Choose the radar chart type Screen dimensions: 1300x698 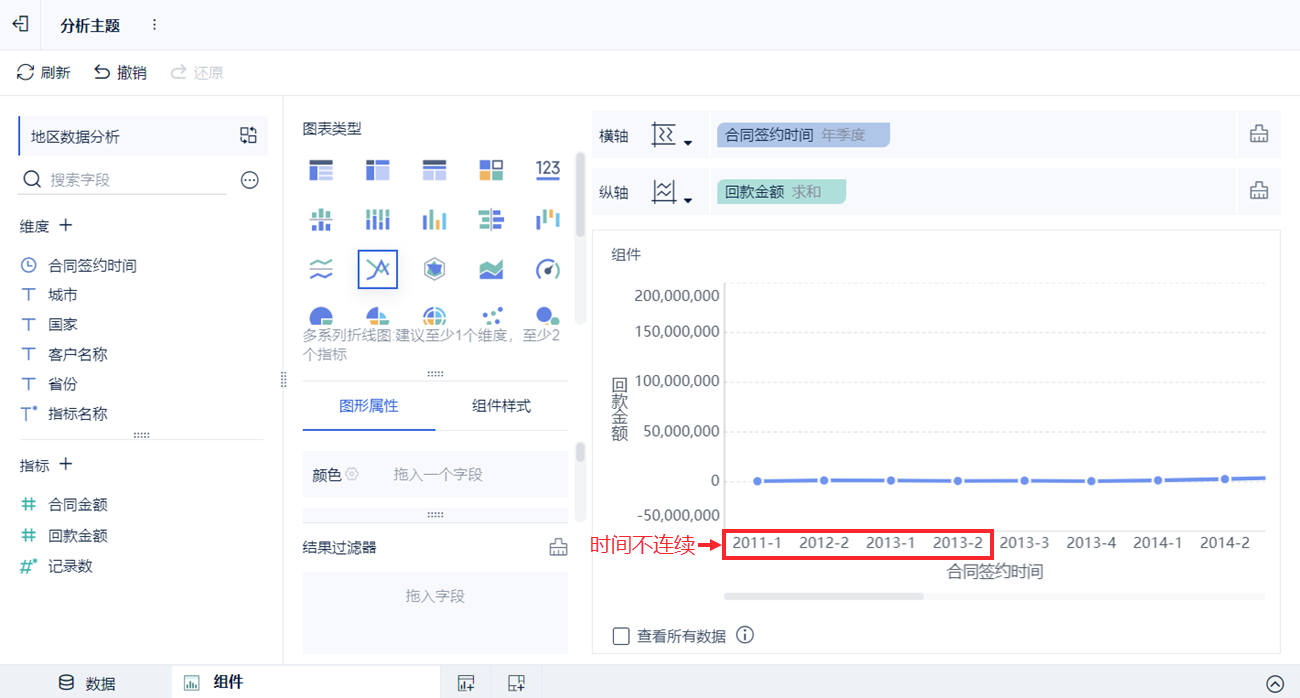434,269
